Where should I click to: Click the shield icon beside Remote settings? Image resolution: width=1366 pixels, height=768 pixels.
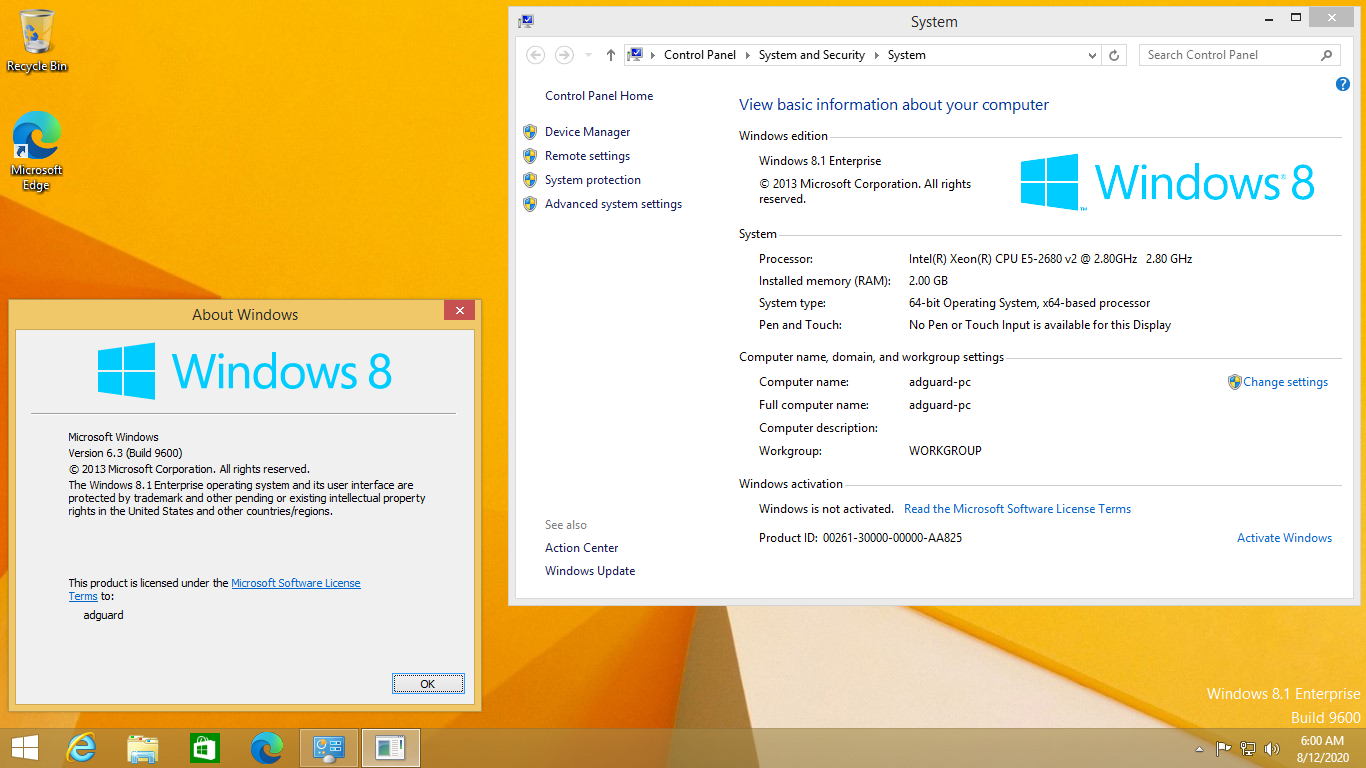point(530,156)
